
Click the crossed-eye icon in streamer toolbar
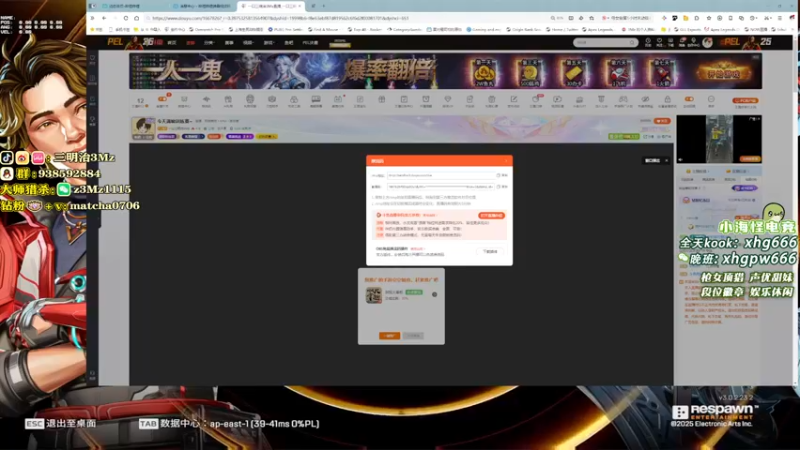pyautogui.click(x=645, y=99)
